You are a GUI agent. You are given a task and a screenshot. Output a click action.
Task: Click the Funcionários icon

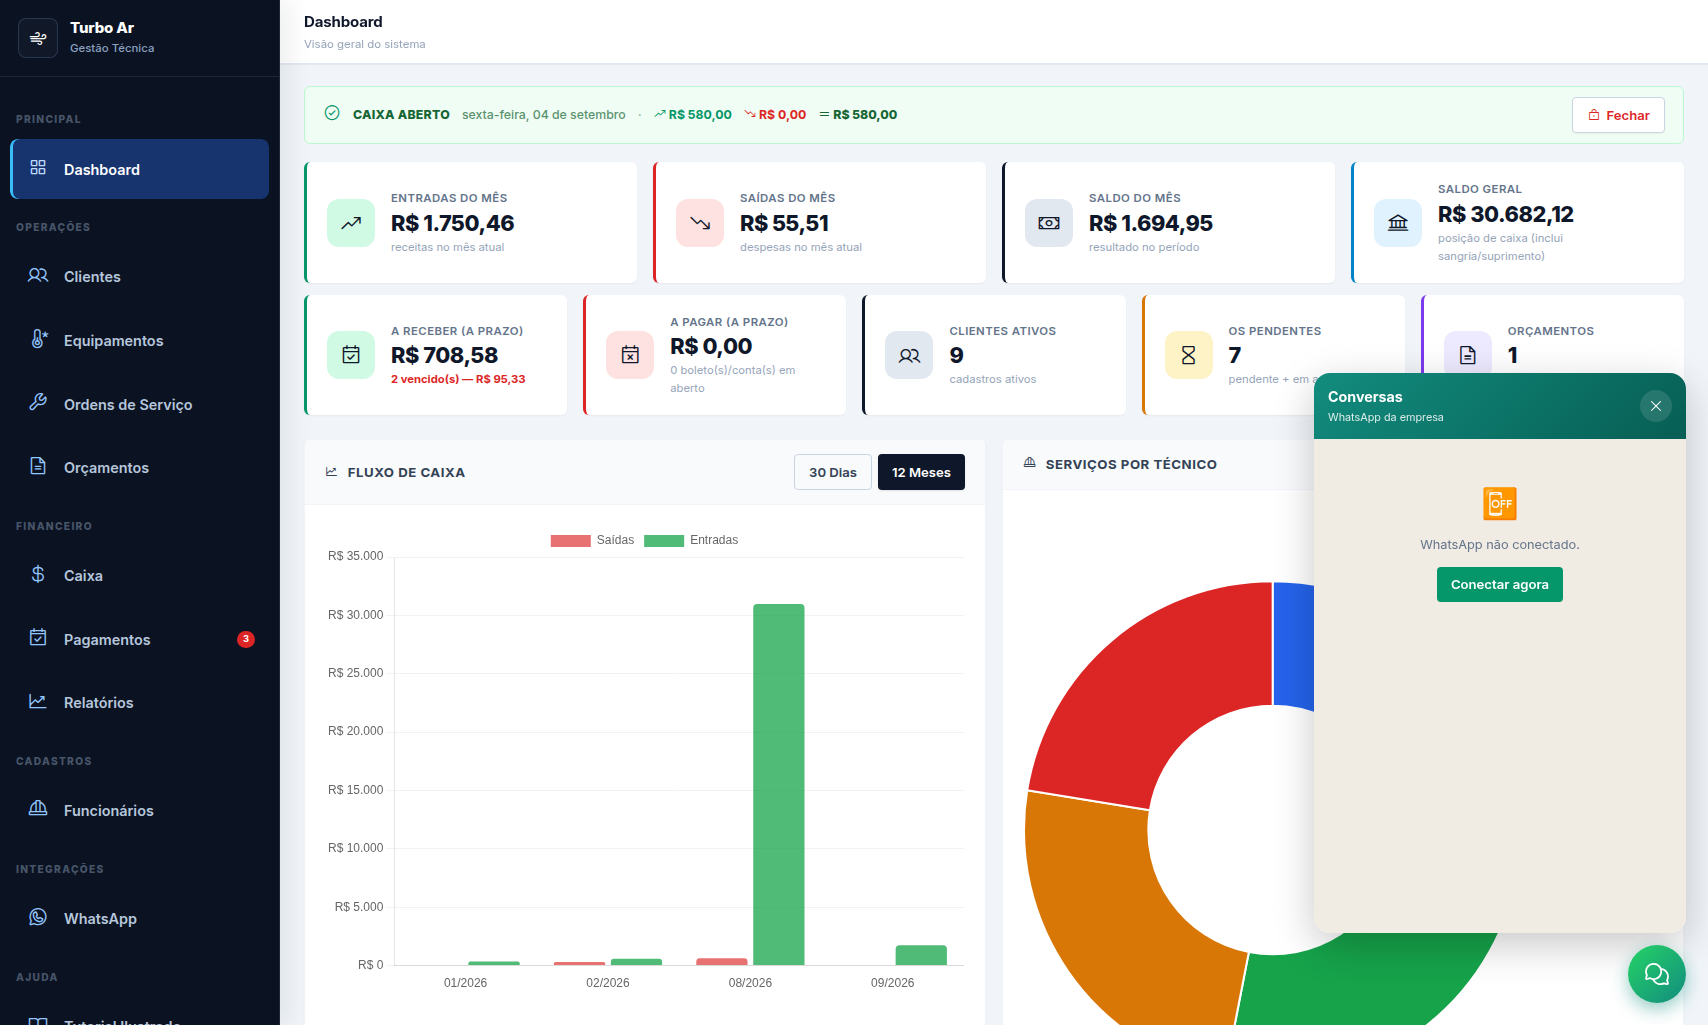38,808
